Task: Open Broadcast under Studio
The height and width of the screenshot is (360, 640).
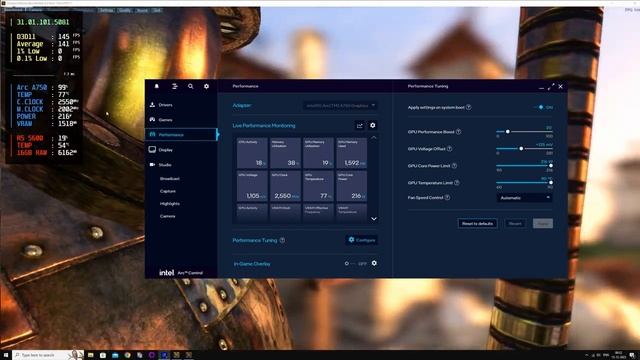Action: pos(170,179)
